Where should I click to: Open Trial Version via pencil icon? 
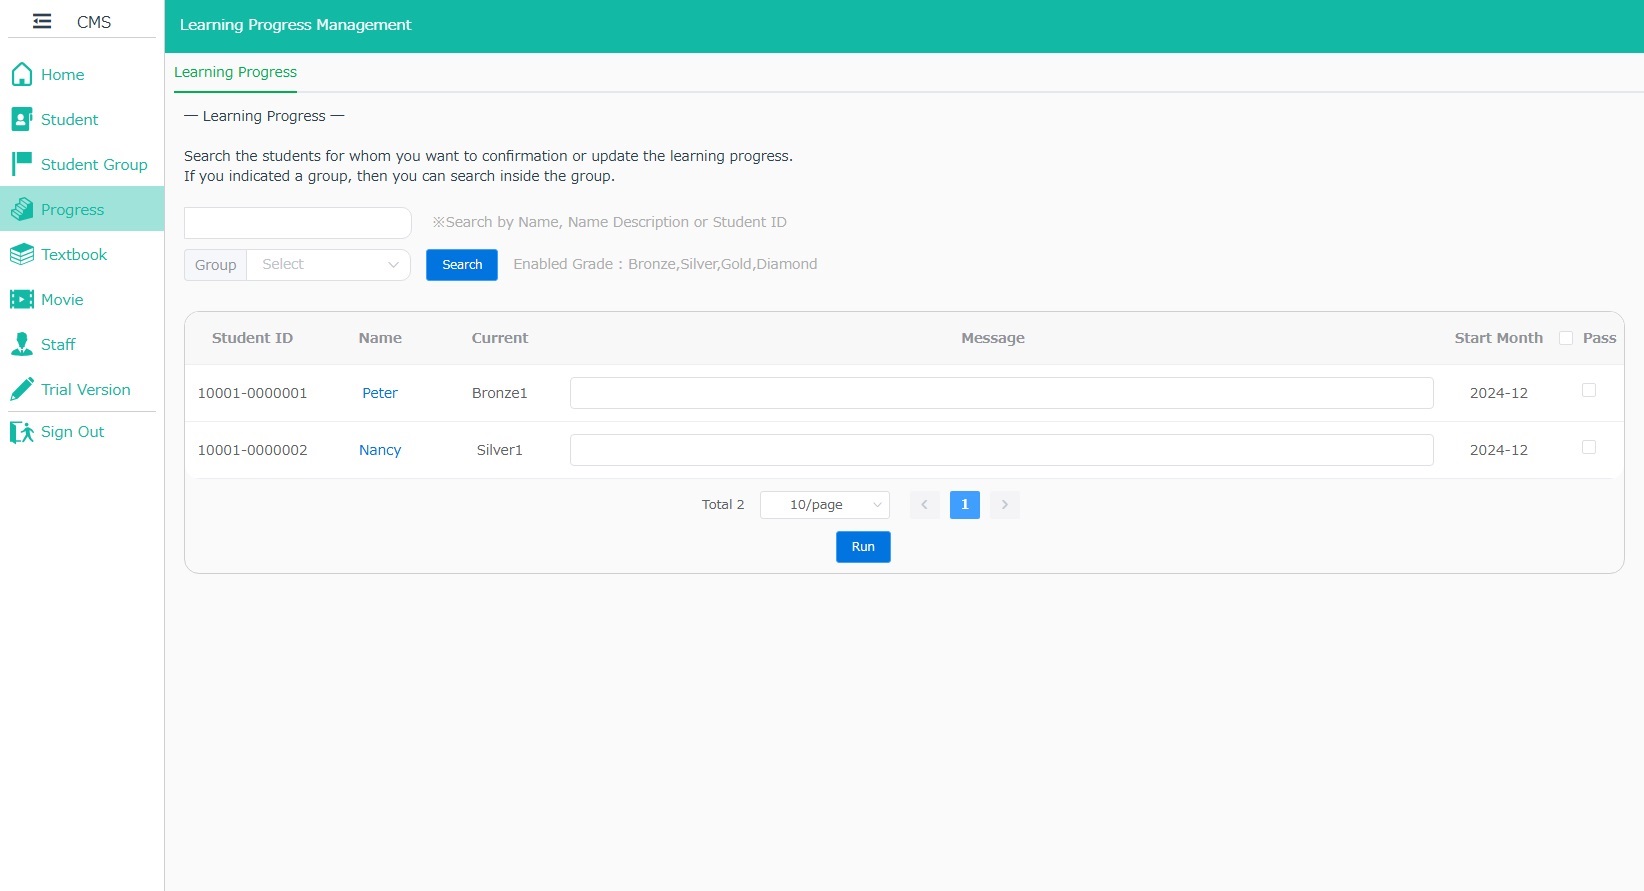[22, 389]
